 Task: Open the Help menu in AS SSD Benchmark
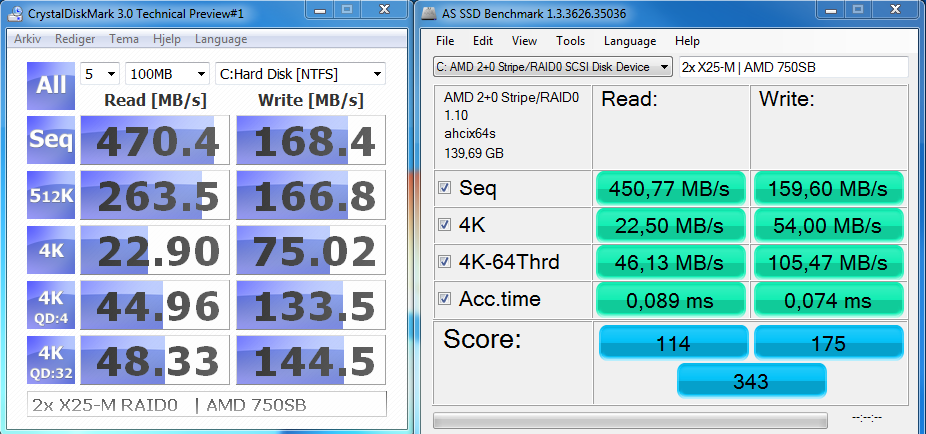(x=687, y=41)
